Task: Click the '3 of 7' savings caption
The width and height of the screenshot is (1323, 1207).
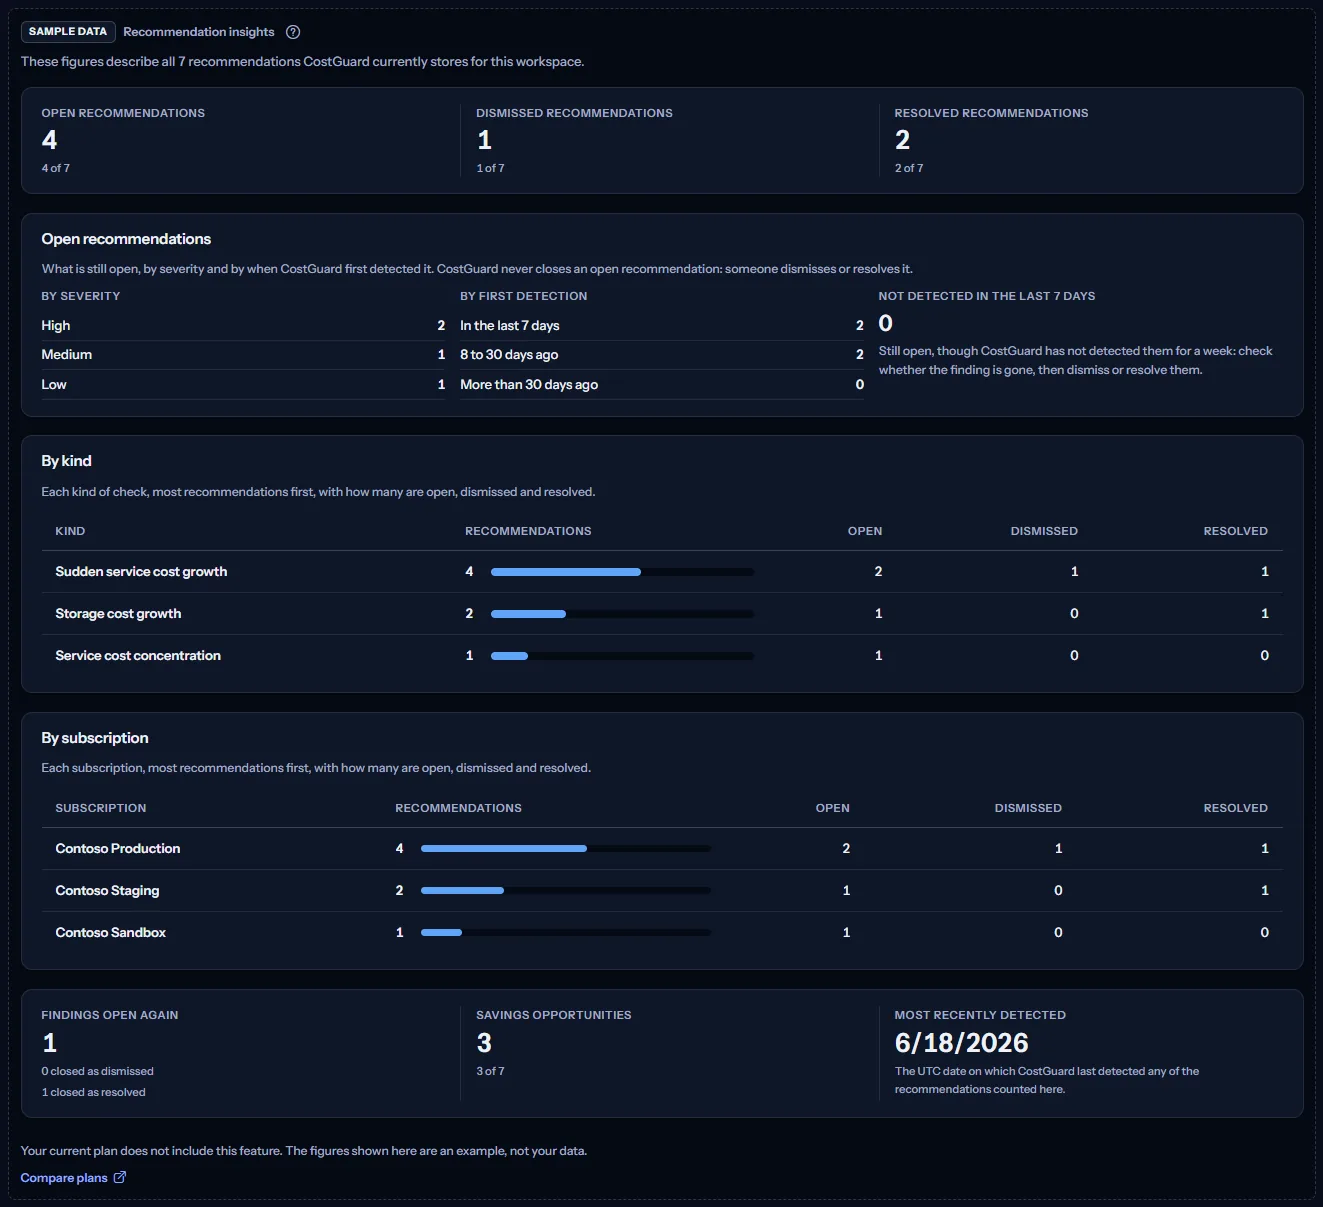Action: click(x=490, y=1071)
